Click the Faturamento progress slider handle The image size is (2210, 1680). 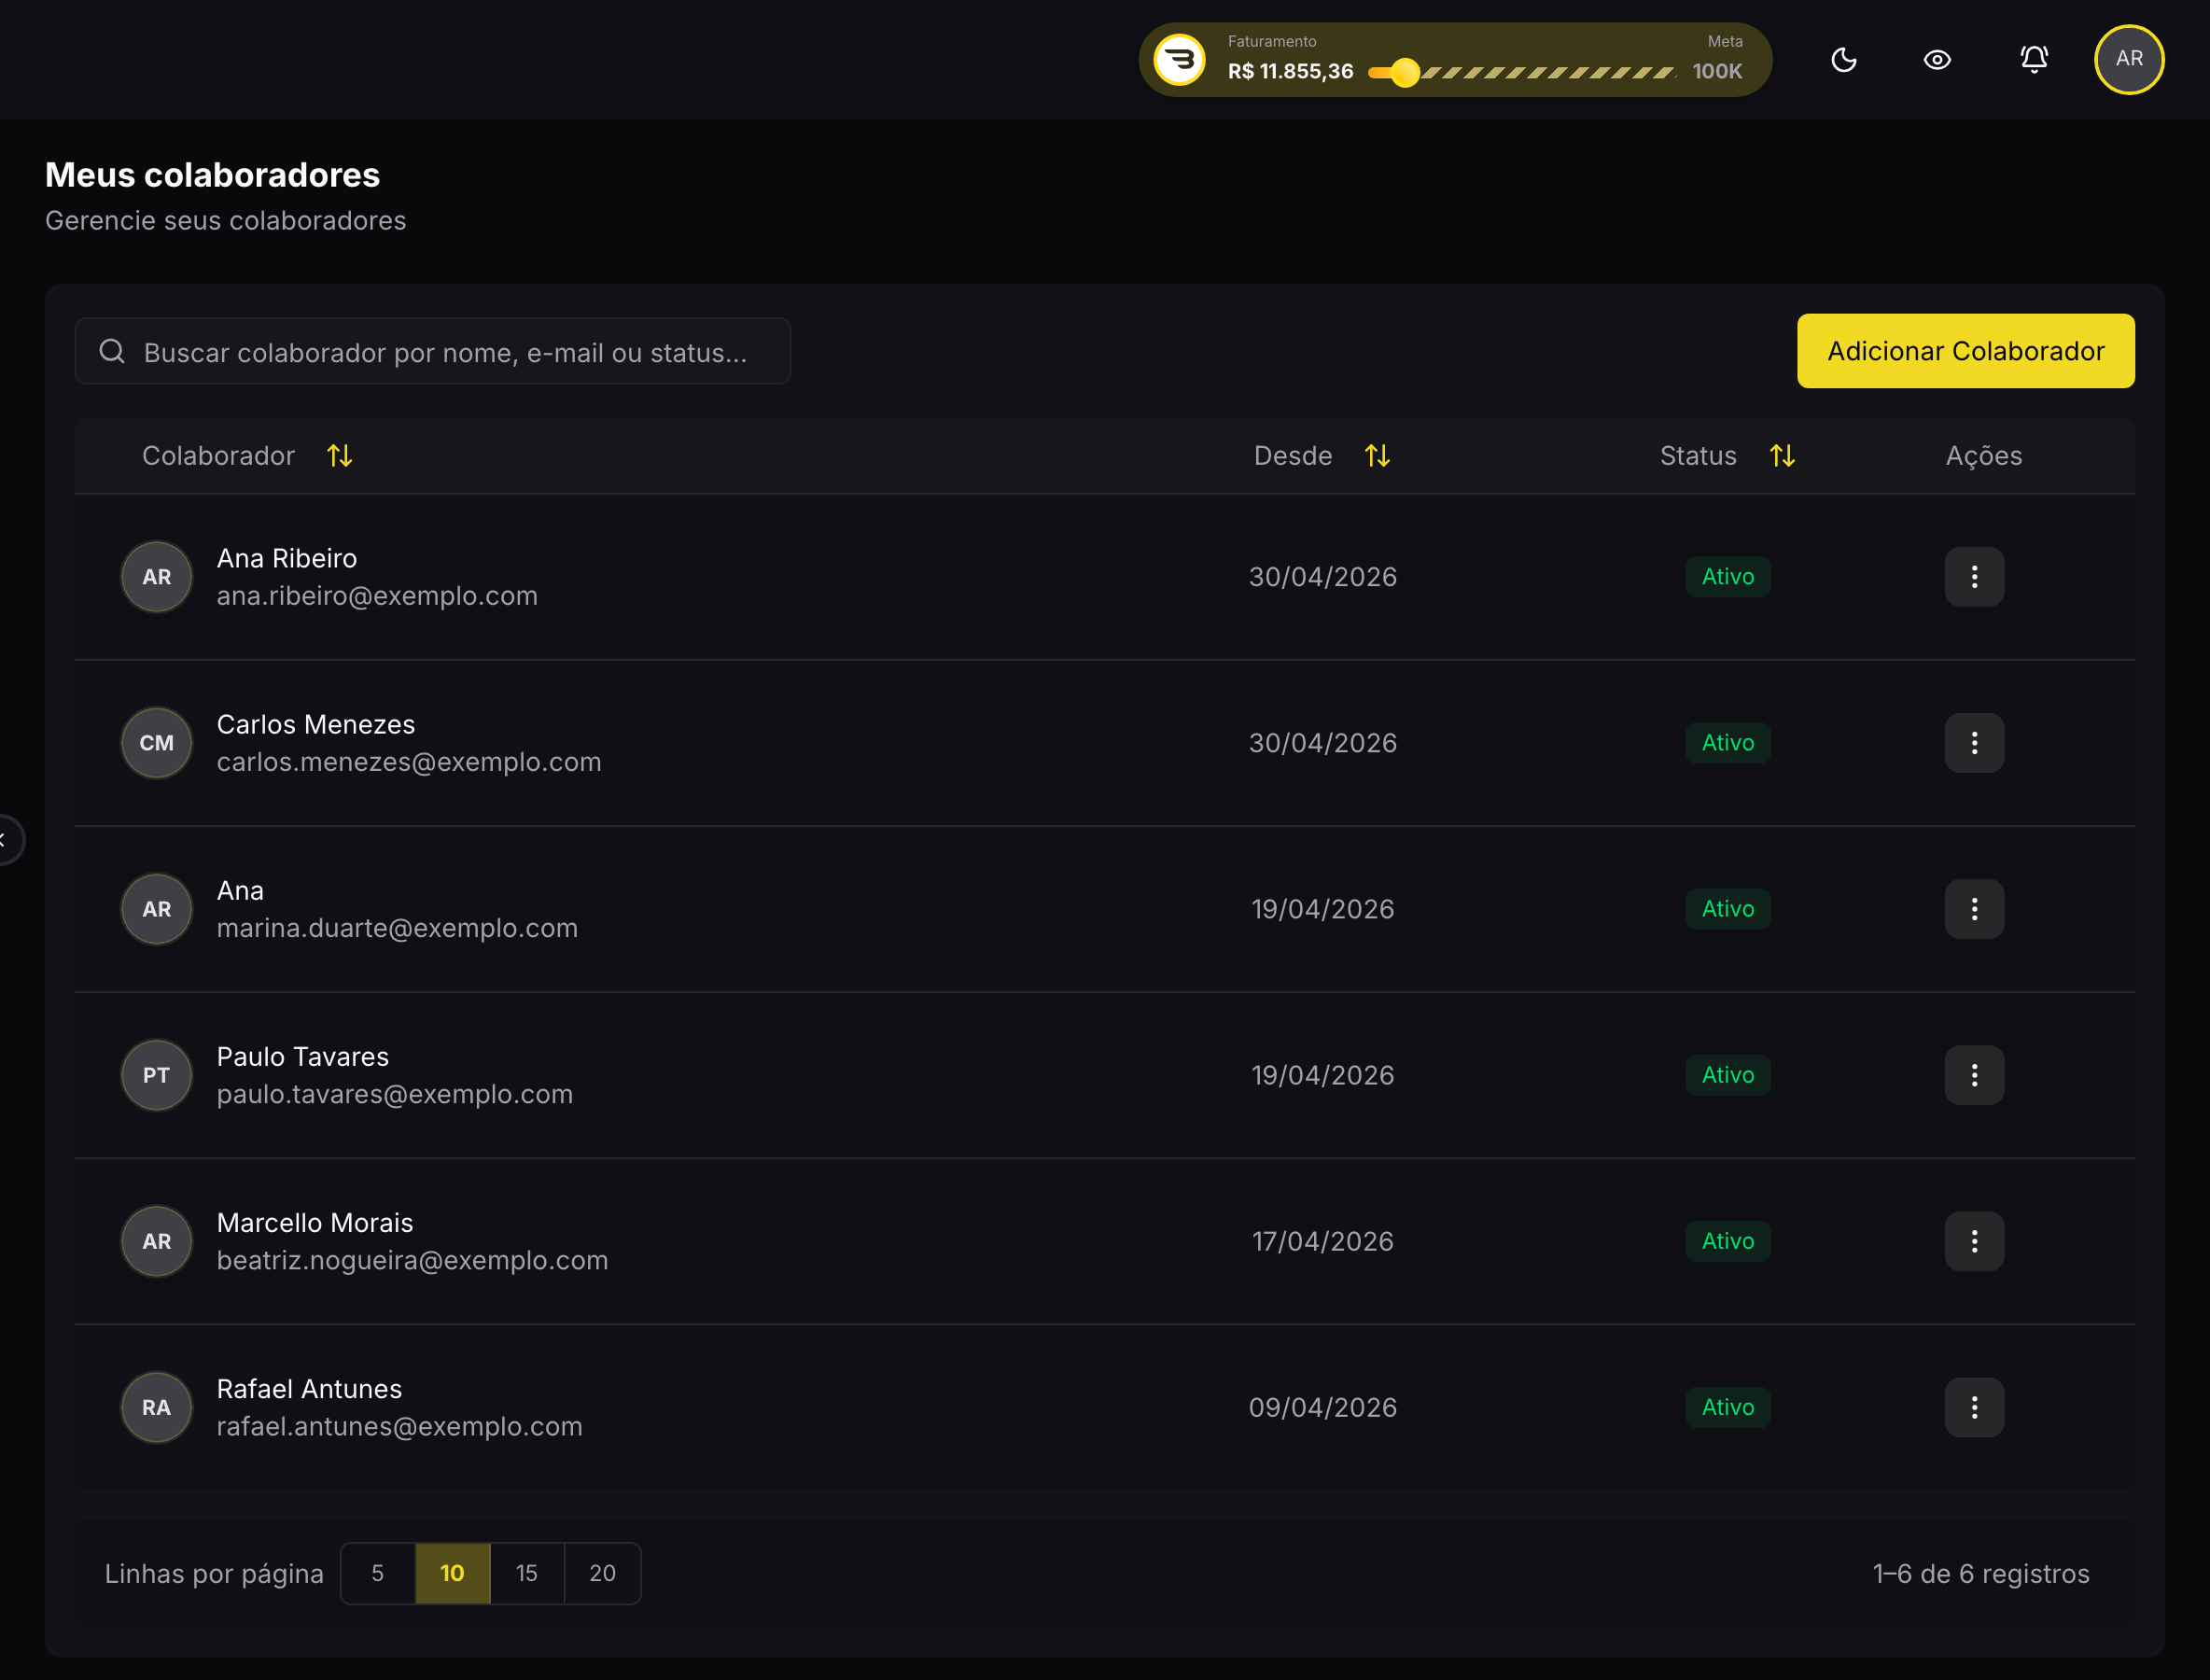coord(1405,72)
